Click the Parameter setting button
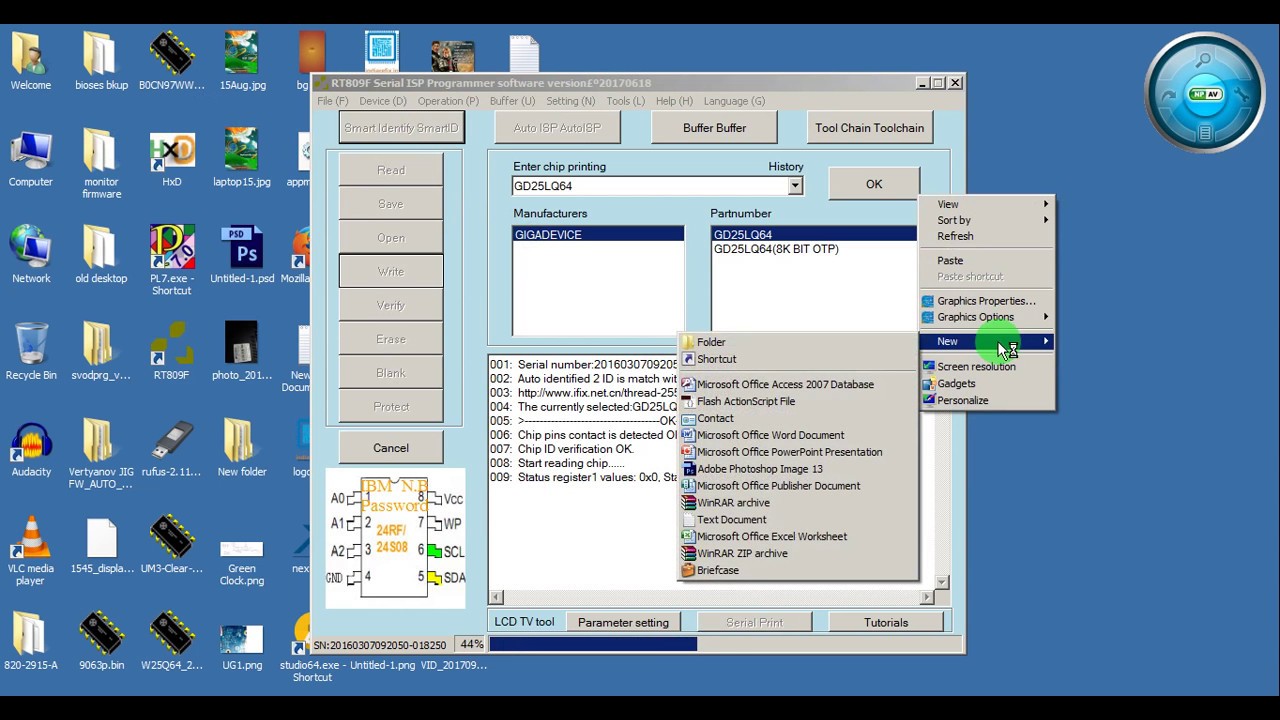 click(623, 622)
